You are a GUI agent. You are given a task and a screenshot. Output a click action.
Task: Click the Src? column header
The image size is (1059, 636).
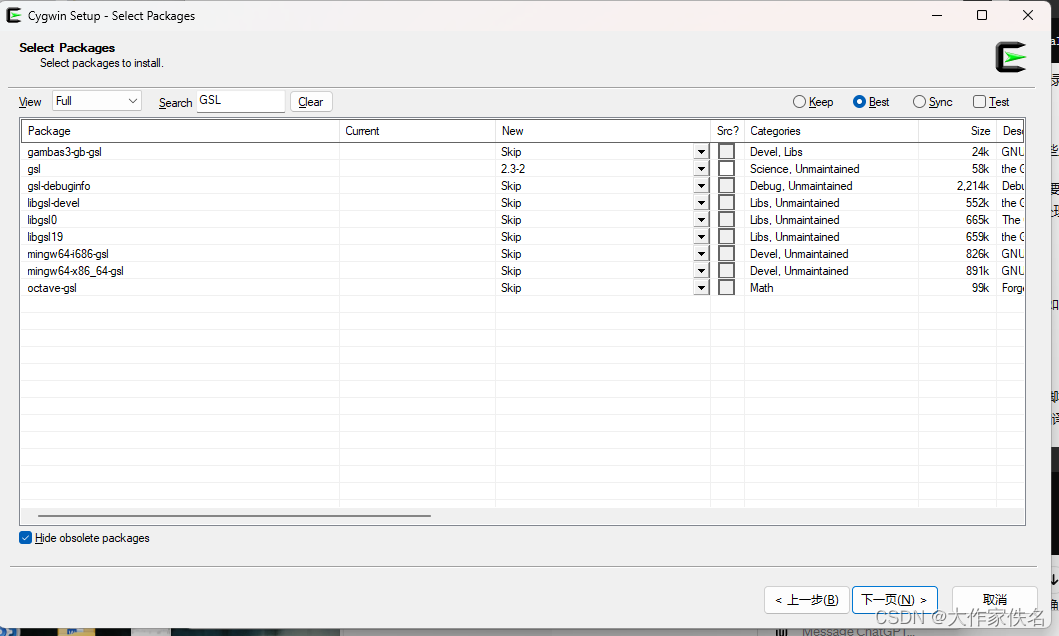pyautogui.click(x=727, y=131)
